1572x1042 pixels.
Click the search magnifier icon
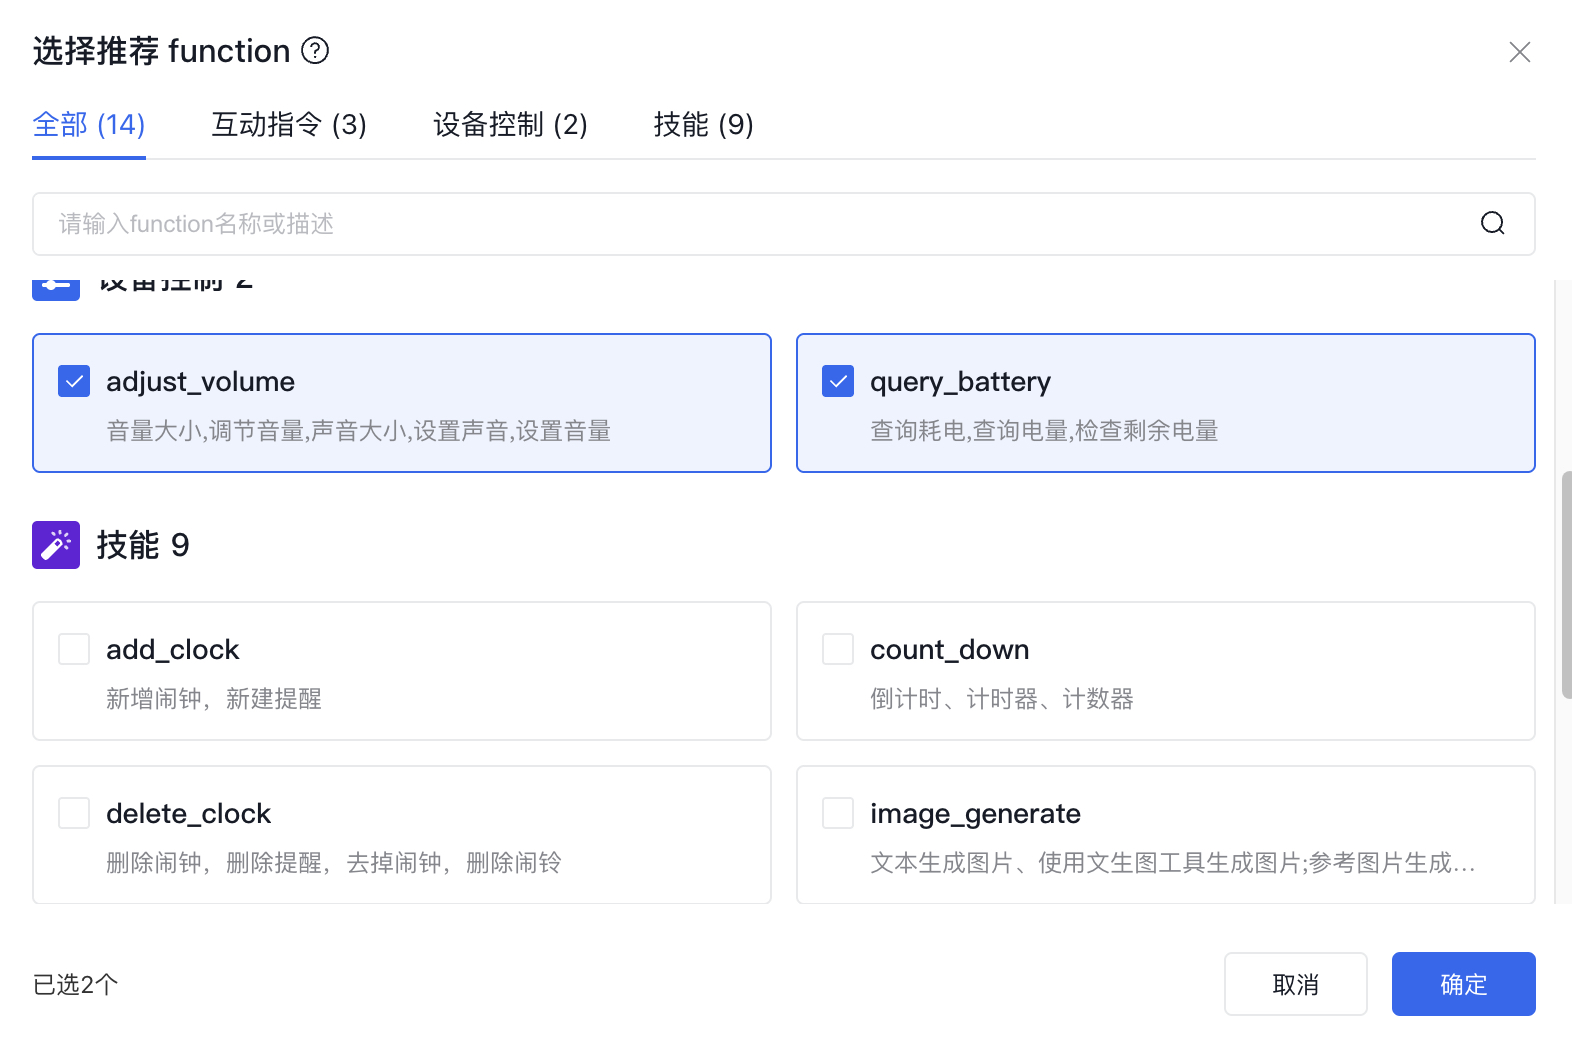pyautogui.click(x=1492, y=223)
